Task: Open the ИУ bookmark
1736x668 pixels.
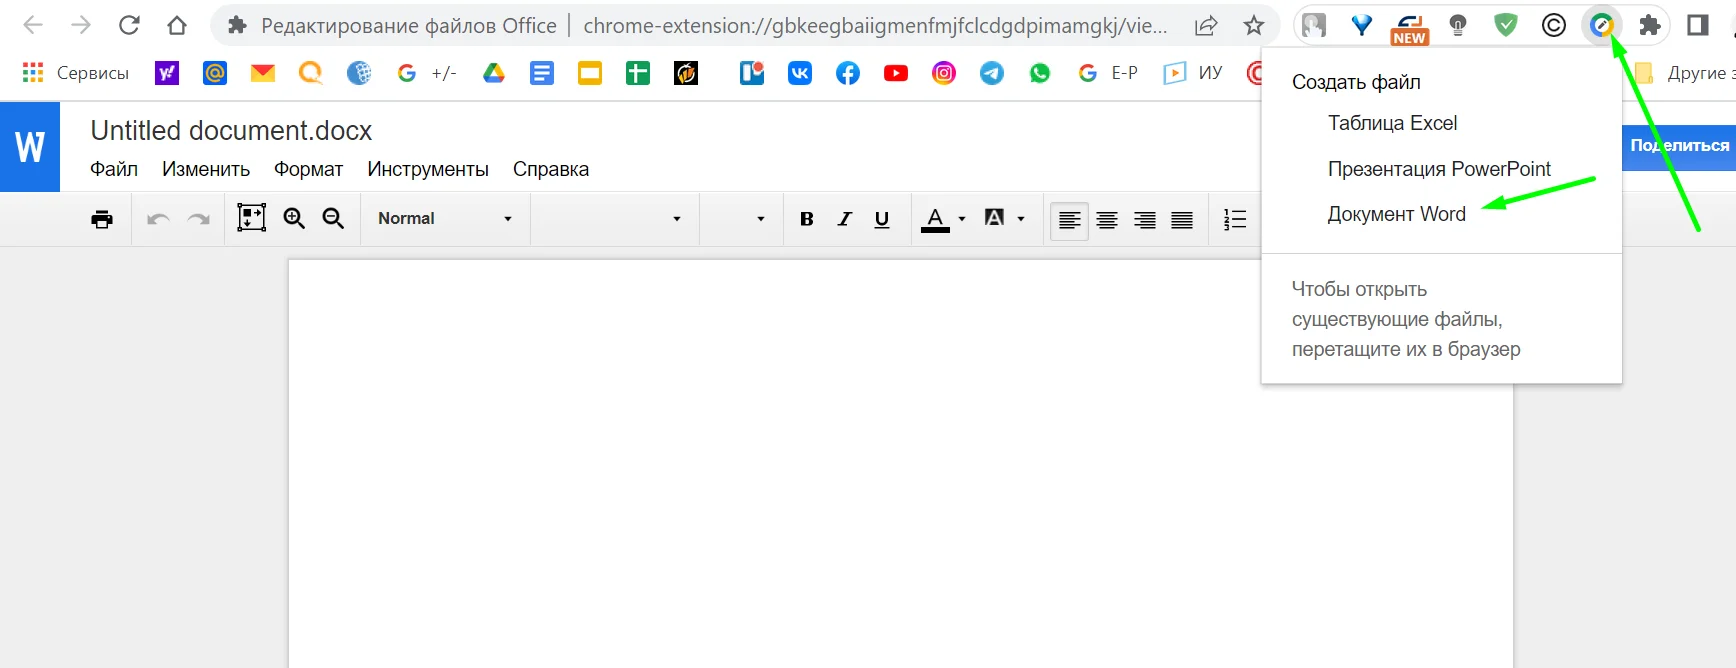Action: pos(1193,73)
